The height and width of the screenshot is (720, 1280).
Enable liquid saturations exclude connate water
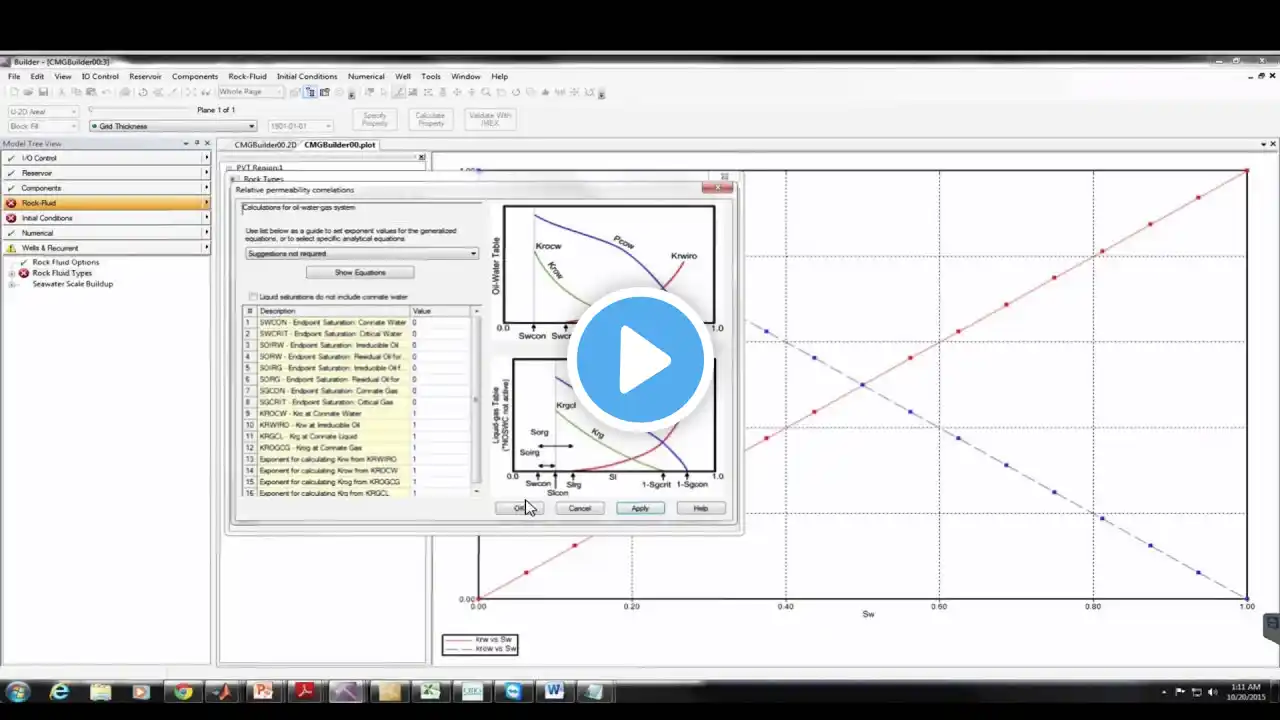click(x=253, y=297)
